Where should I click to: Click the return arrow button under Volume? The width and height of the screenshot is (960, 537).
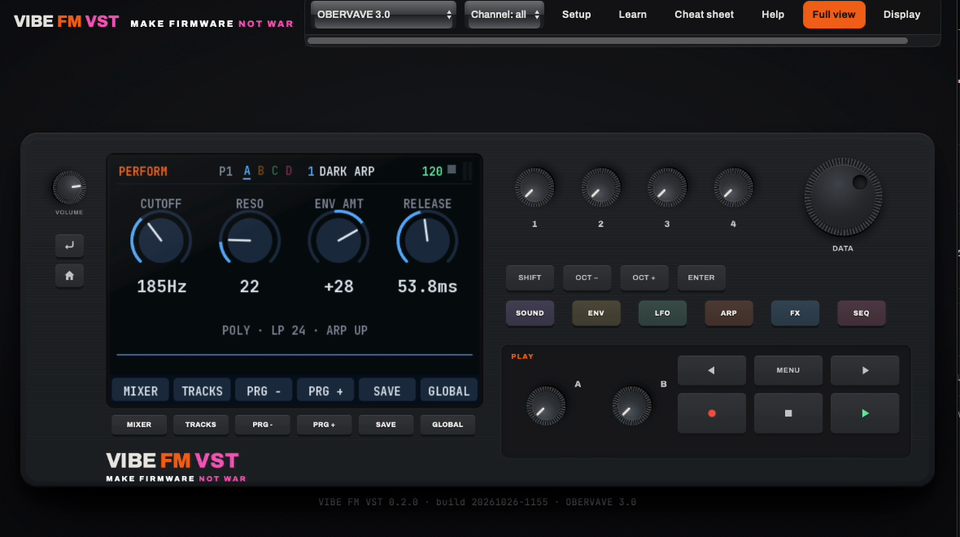click(x=69, y=246)
